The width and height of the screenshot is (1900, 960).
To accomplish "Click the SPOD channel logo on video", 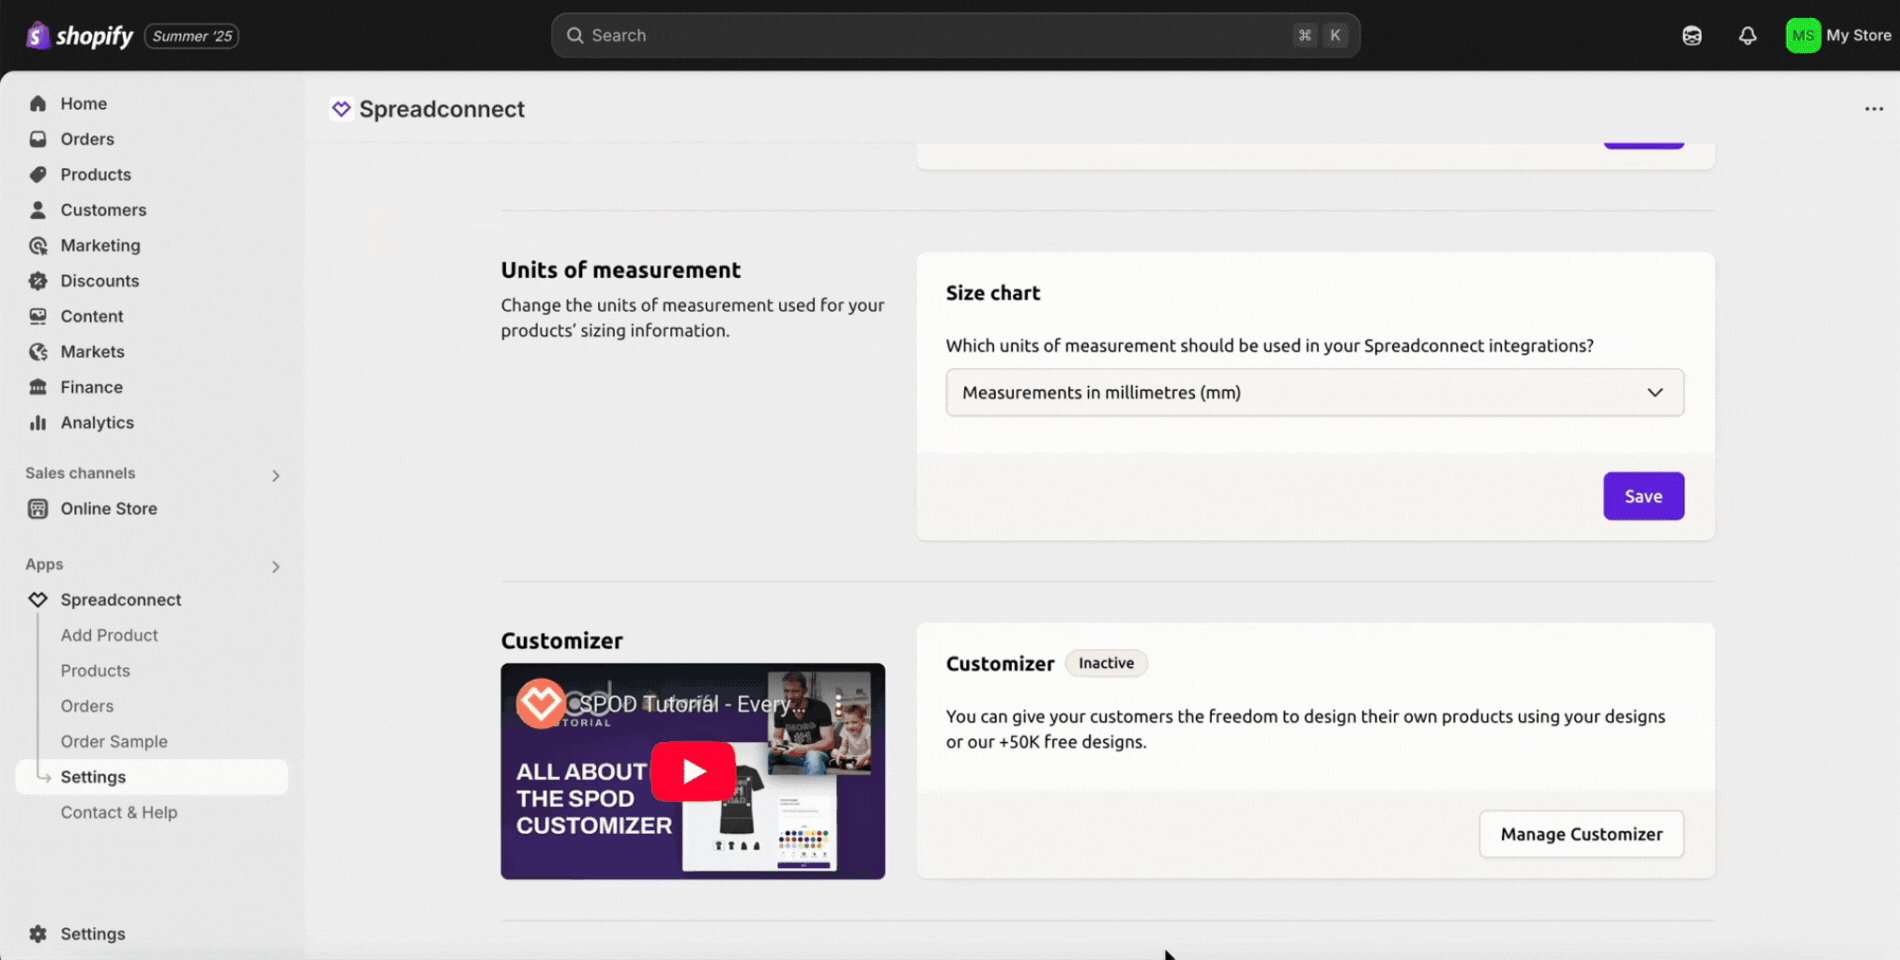I will click(541, 704).
